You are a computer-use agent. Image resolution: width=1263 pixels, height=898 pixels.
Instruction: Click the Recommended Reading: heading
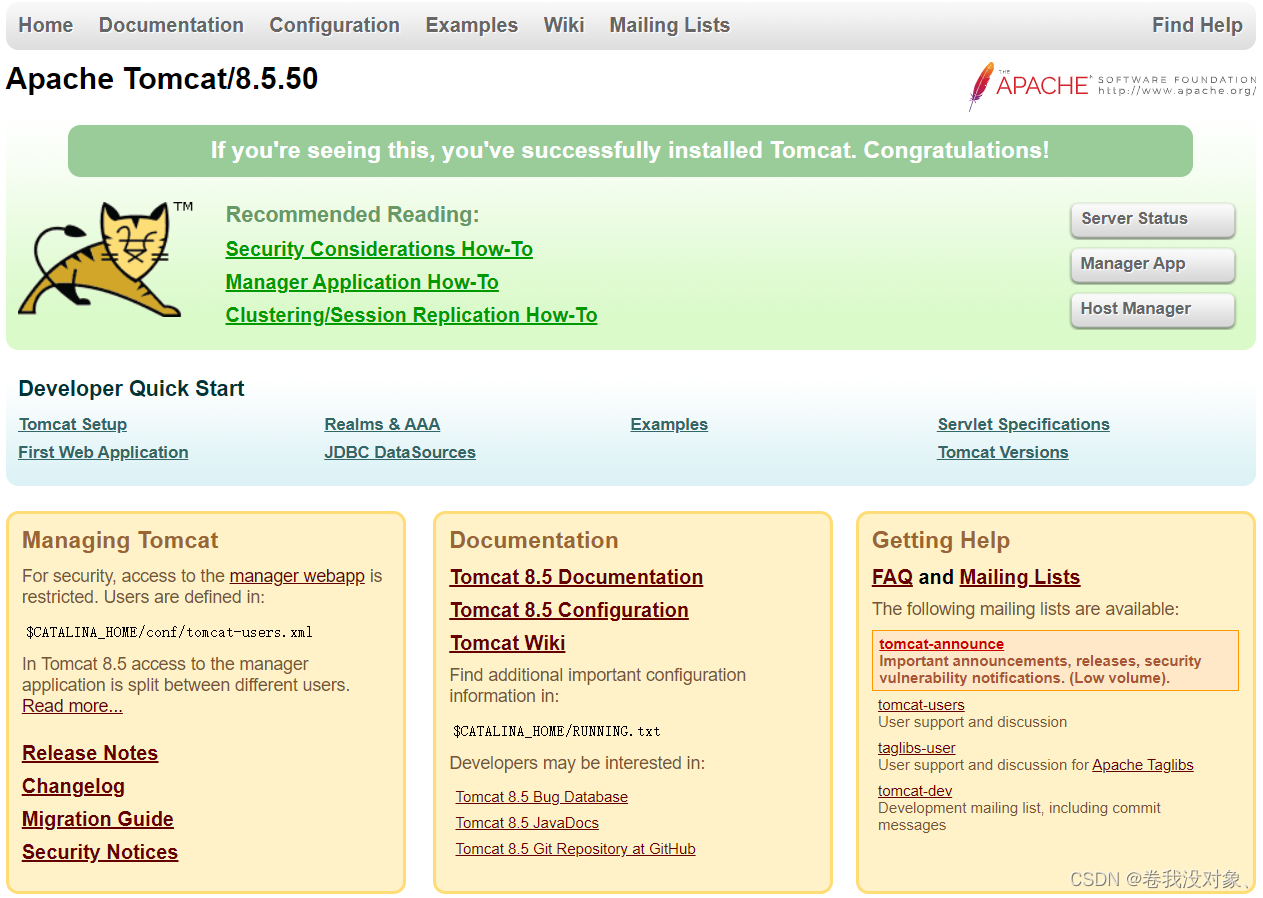click(x=352, y=215)
